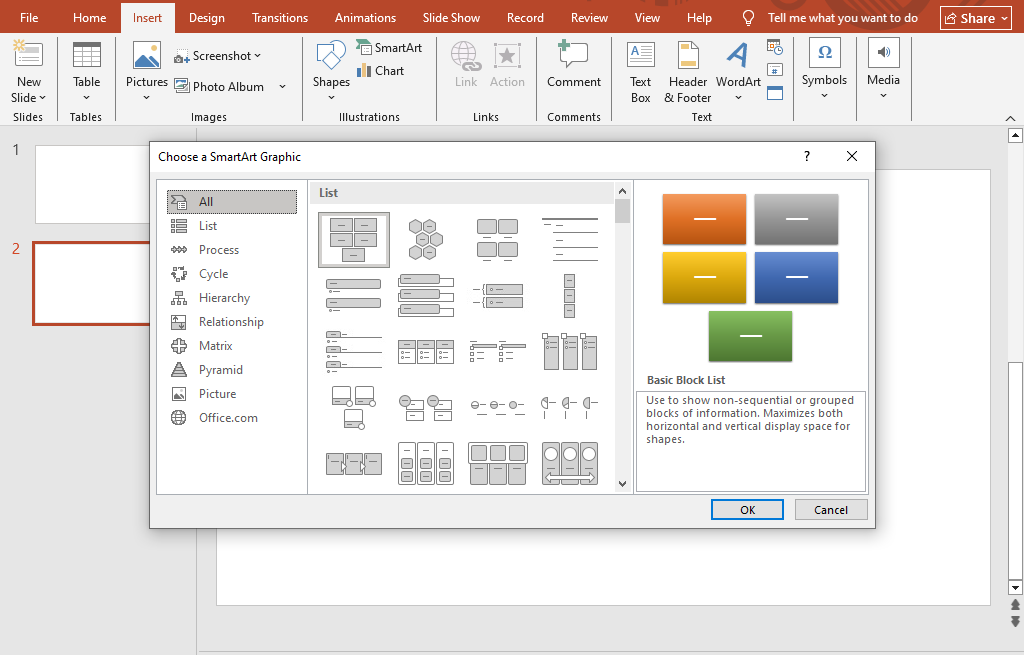Screen dimensions: 1024x655
Task: Pick the Basic Block List layout thumbnail
Action: tap(354, 240)
